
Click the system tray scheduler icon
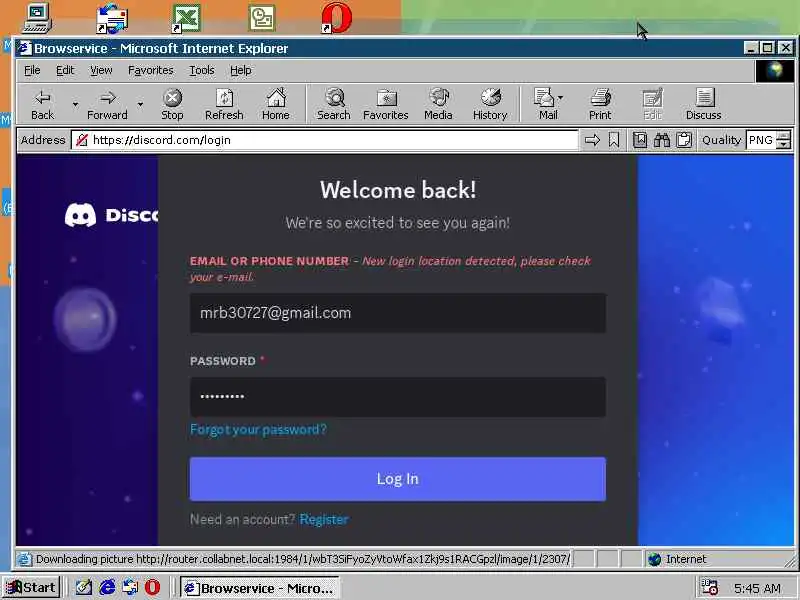709,588
